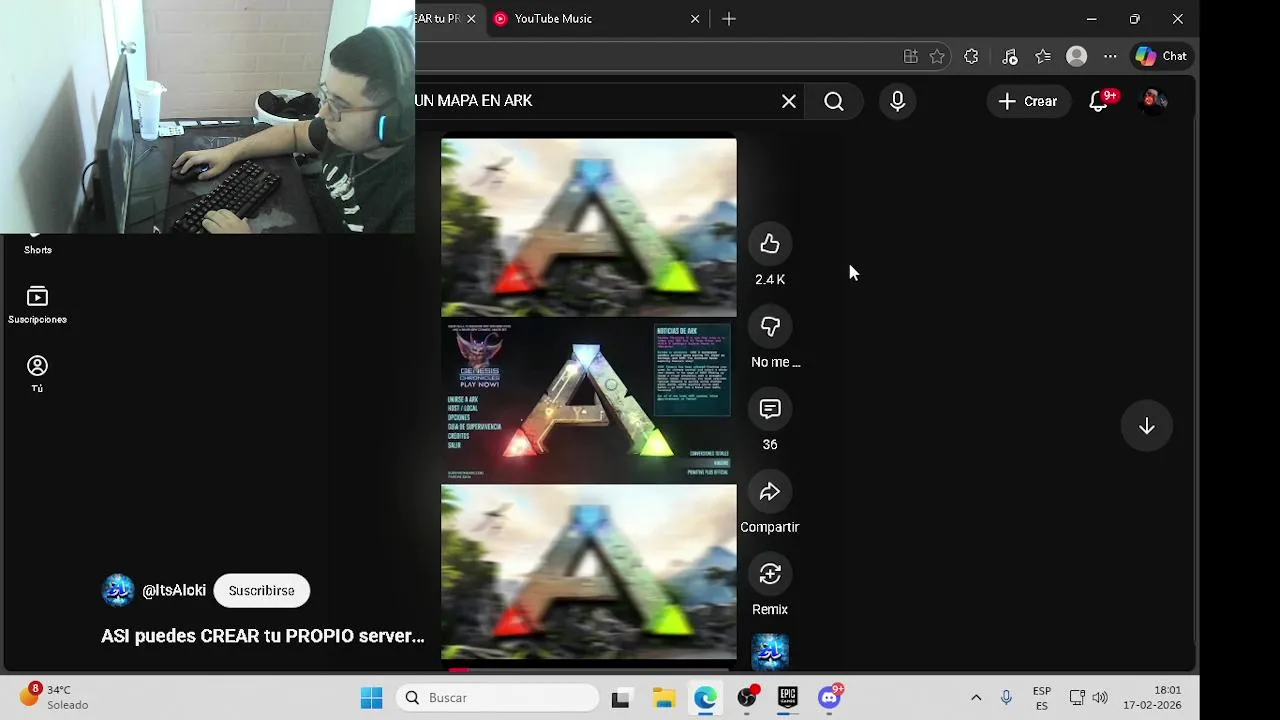This screenshot has height=720, width=1280.
Task: Open the @ItsAloki channel link
Action: point(174,591)
